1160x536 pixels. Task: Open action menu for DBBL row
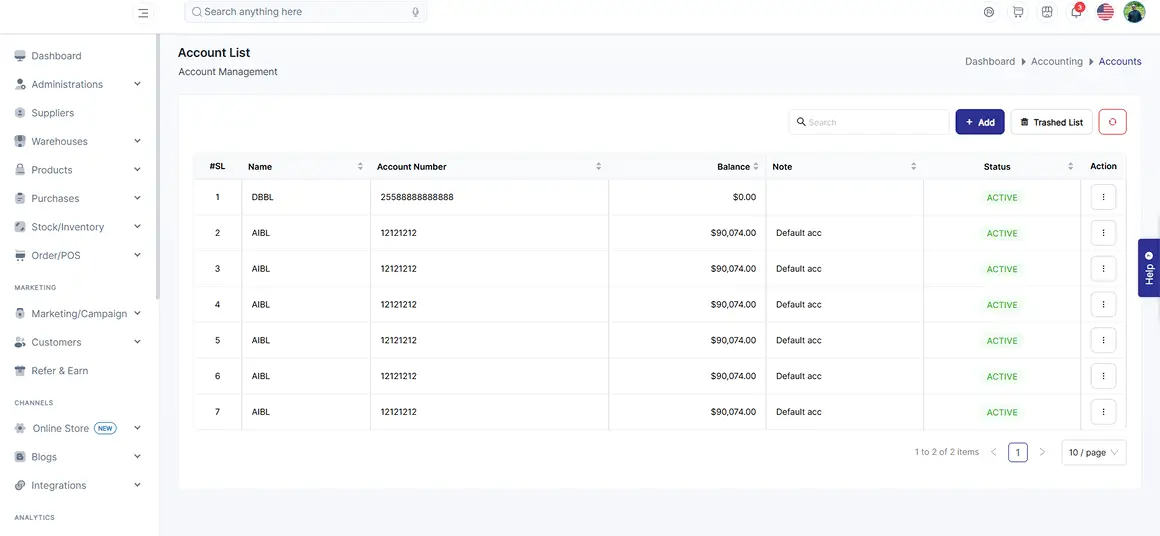click(1103, 197)
